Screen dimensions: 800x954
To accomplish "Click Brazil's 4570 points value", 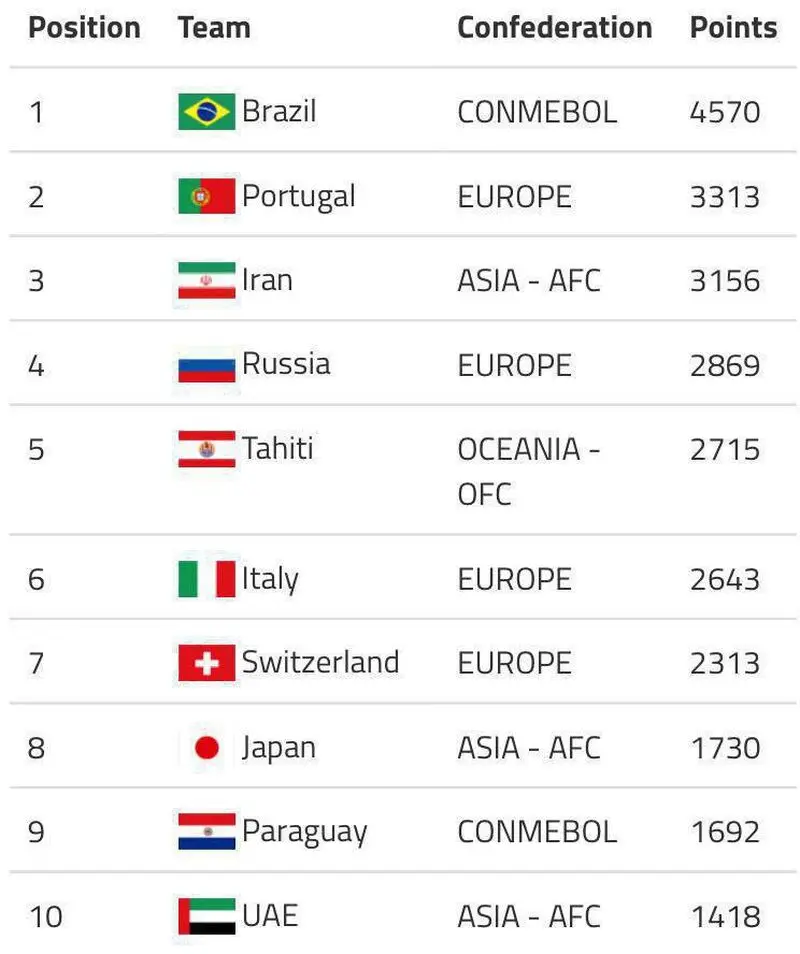I will tap(725, 112).
